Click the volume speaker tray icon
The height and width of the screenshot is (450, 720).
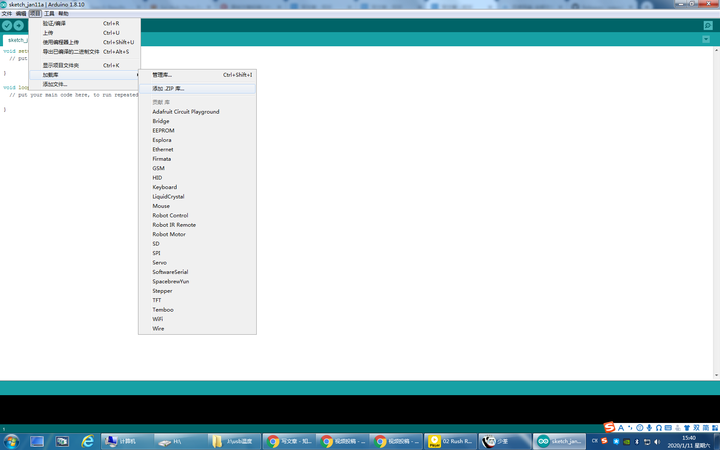click(657, 442)
